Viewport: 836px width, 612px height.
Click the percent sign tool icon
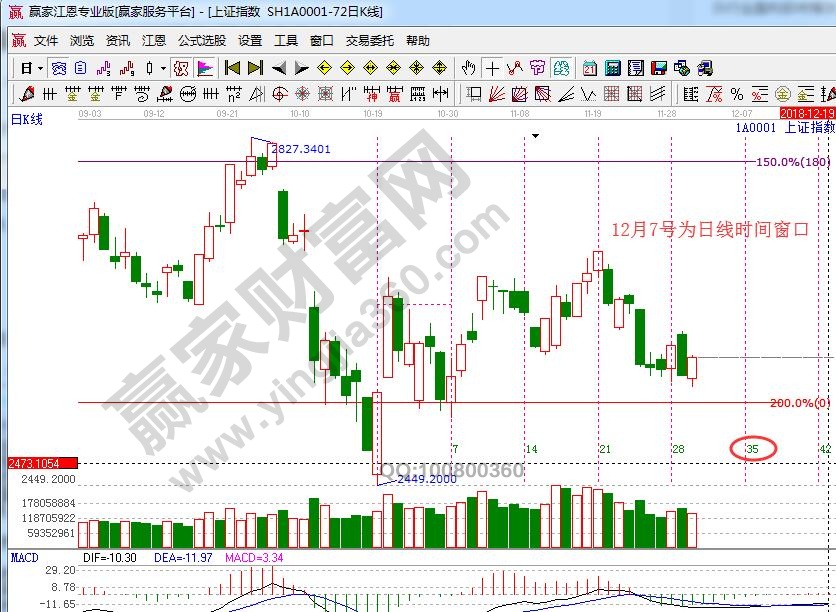click(737, 94)
